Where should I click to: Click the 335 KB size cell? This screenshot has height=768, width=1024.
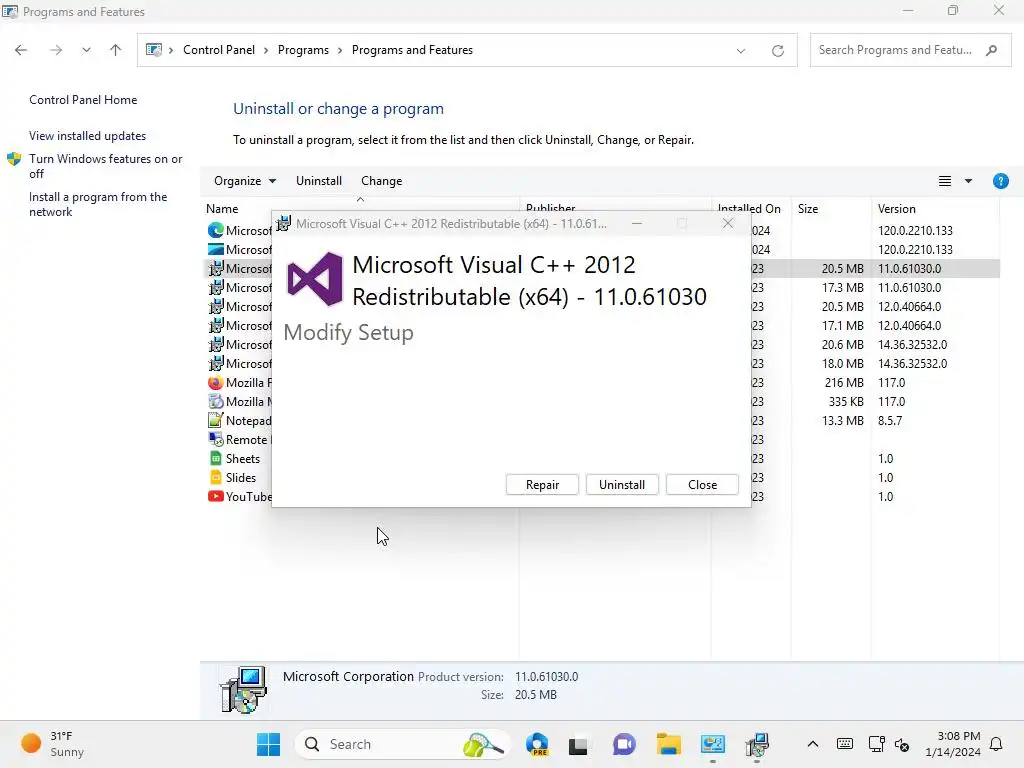pos(846,402)
